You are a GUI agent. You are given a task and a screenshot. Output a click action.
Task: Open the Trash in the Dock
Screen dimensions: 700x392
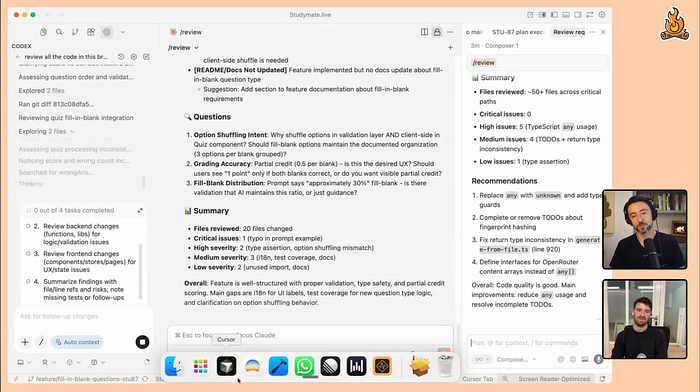coord(445,367)
